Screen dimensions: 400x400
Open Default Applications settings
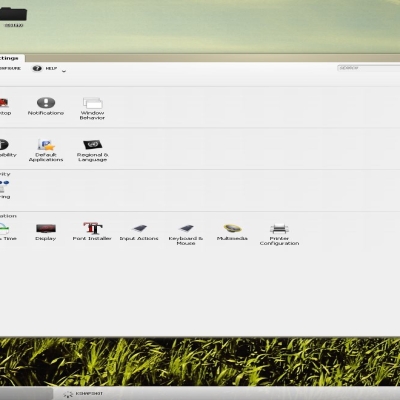click(46, 150)
